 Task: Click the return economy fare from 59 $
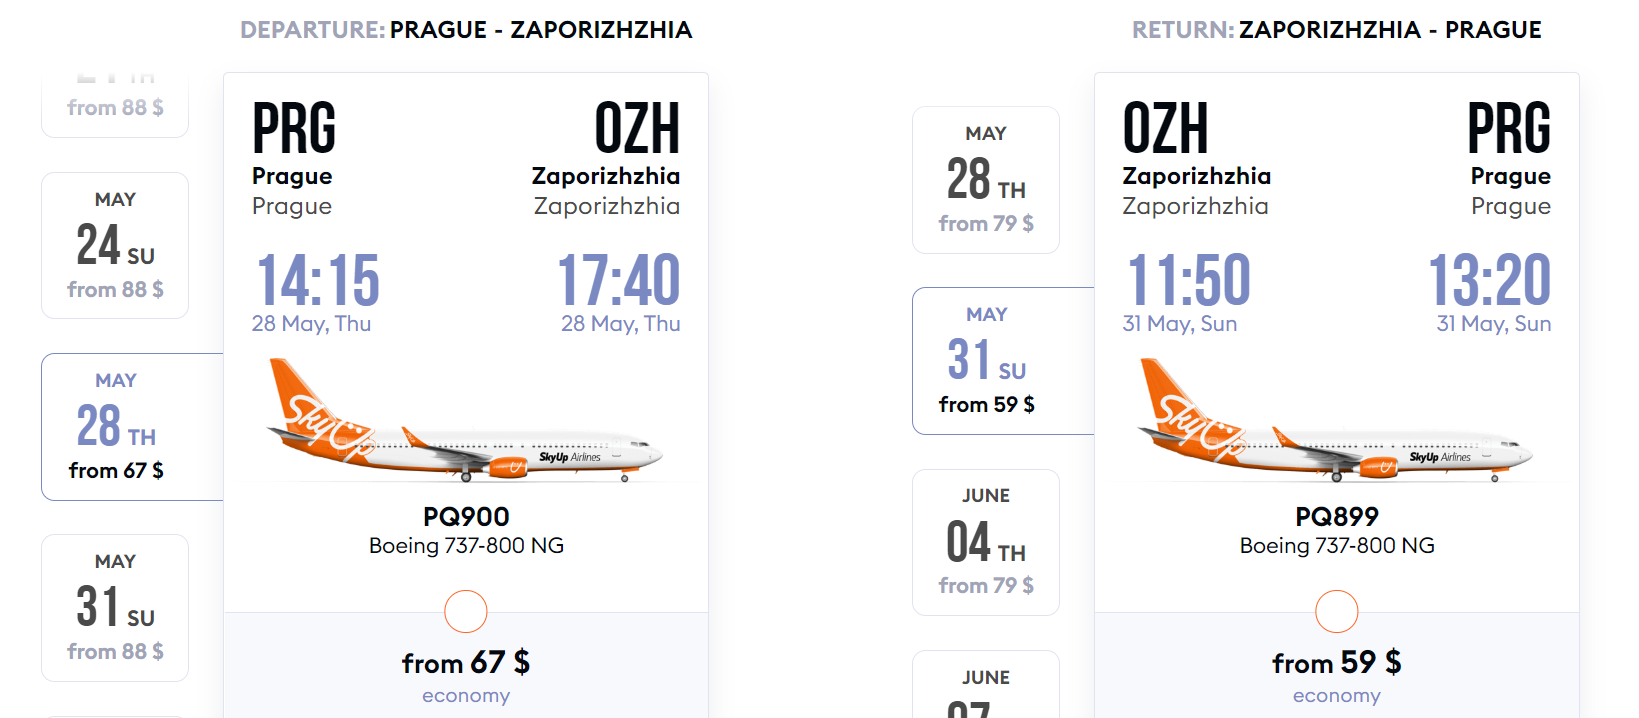pyautogui.click(x=1337, y=673)
